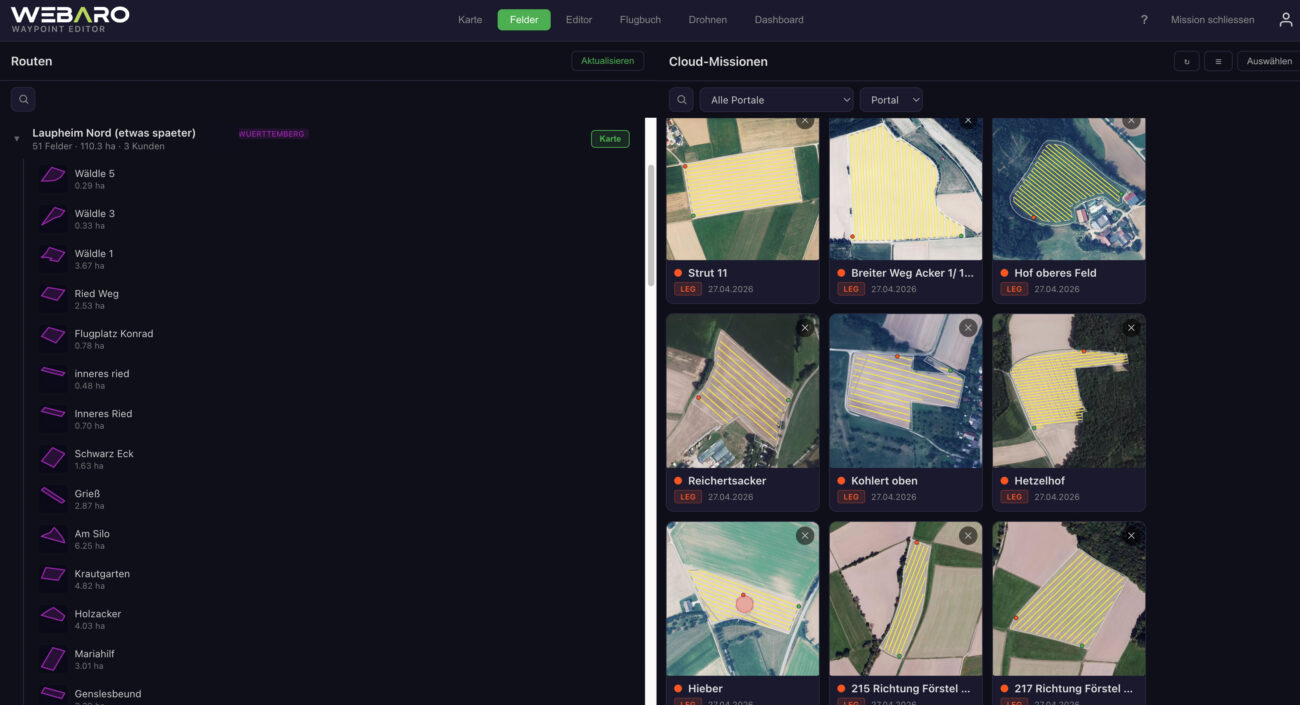Click the Routen list scrollbar

pyautogui.click(x=651, y=225)
